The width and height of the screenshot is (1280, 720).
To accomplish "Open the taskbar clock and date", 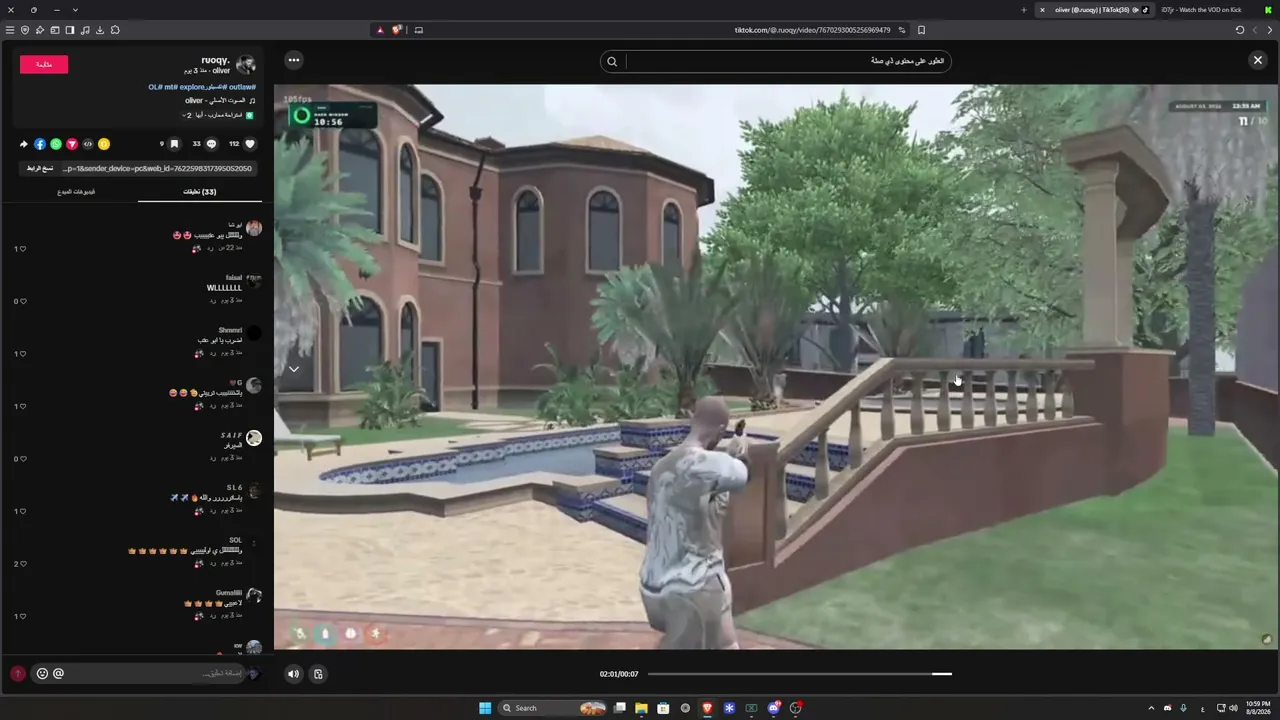I will tap(1258, 708).
